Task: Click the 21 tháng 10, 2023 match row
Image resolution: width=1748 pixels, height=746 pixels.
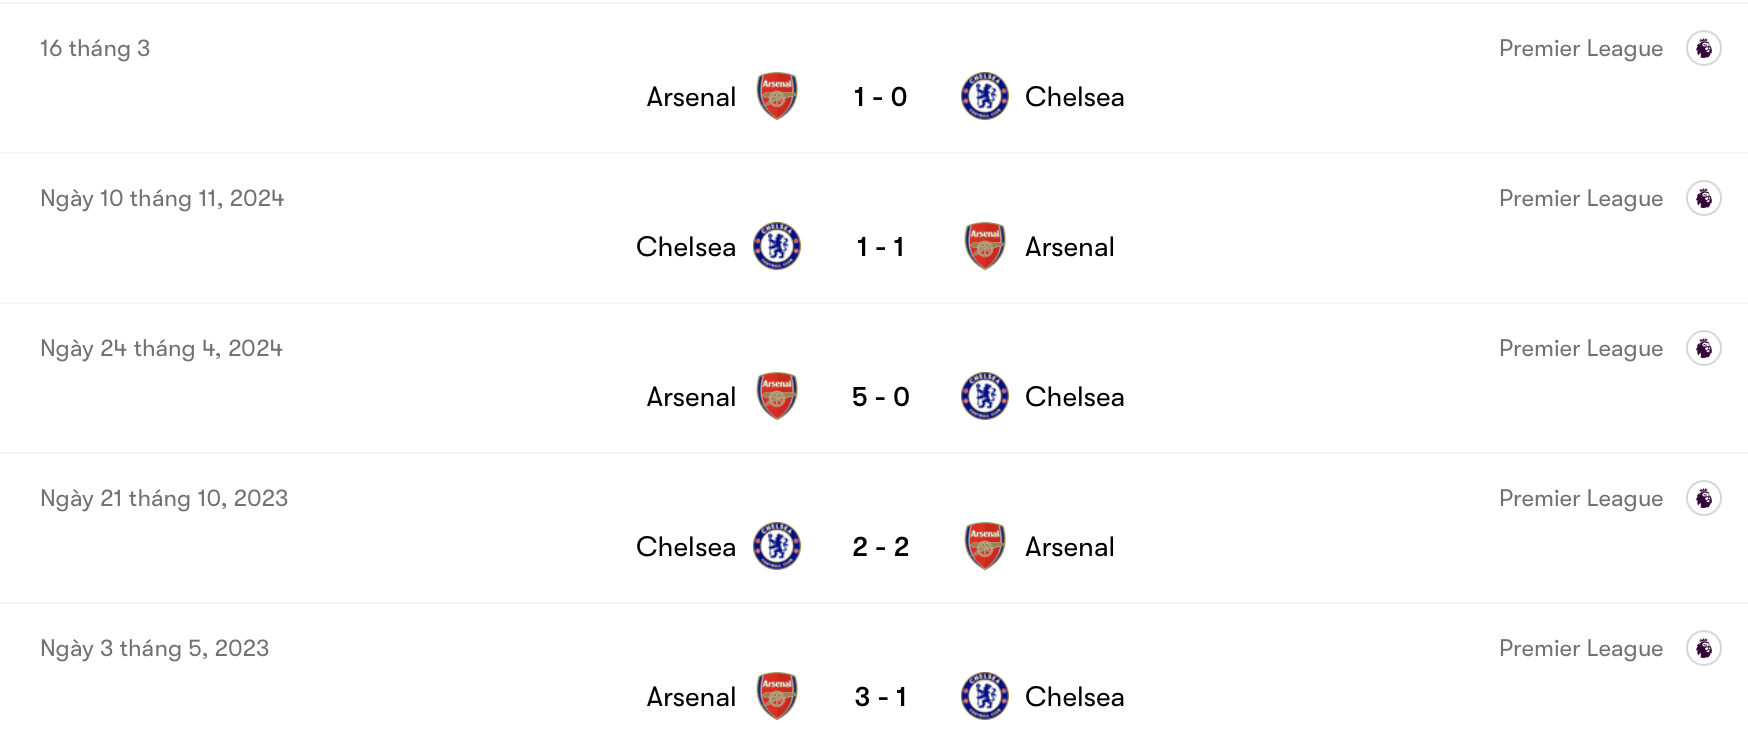Action: [164, 498]
